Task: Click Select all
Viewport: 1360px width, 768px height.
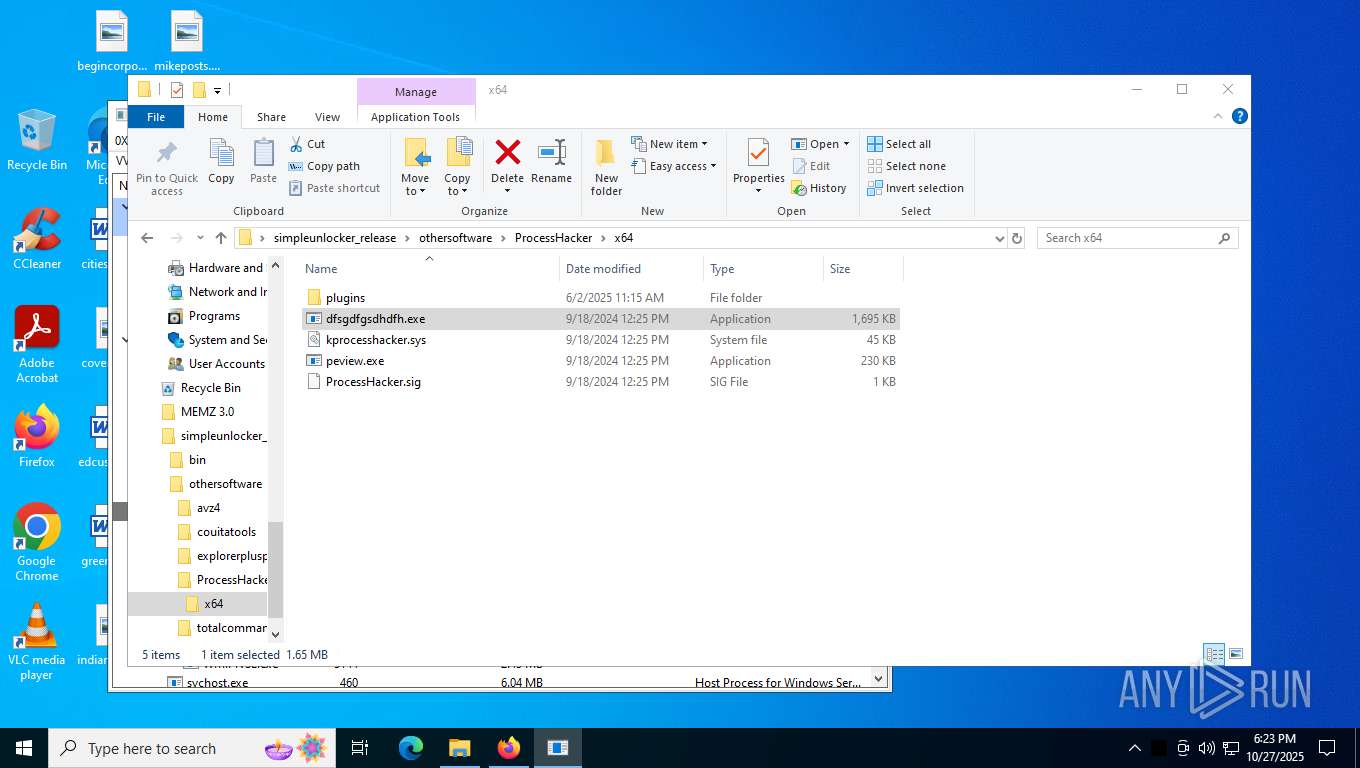Action: click(x=899, y=144)
